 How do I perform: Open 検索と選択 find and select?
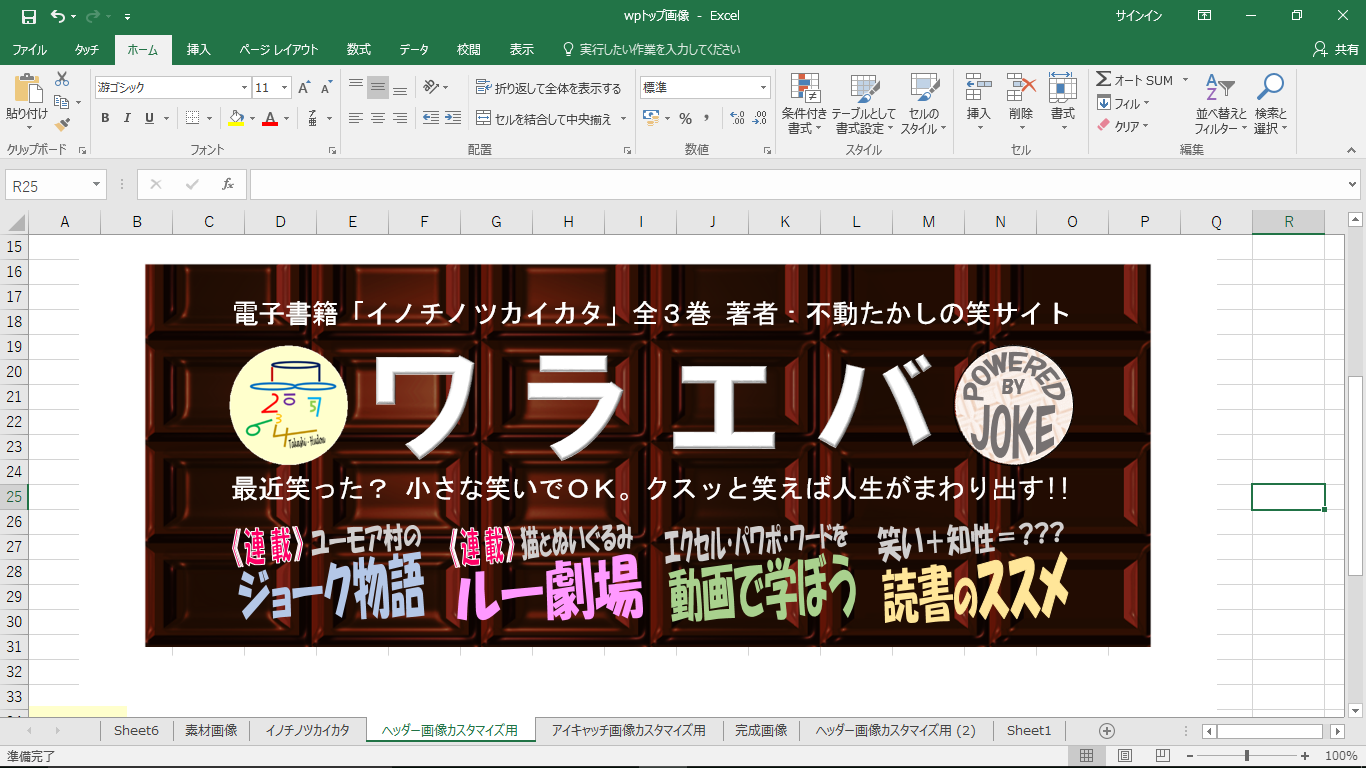pyautogui.click(x=1270, y=103)
